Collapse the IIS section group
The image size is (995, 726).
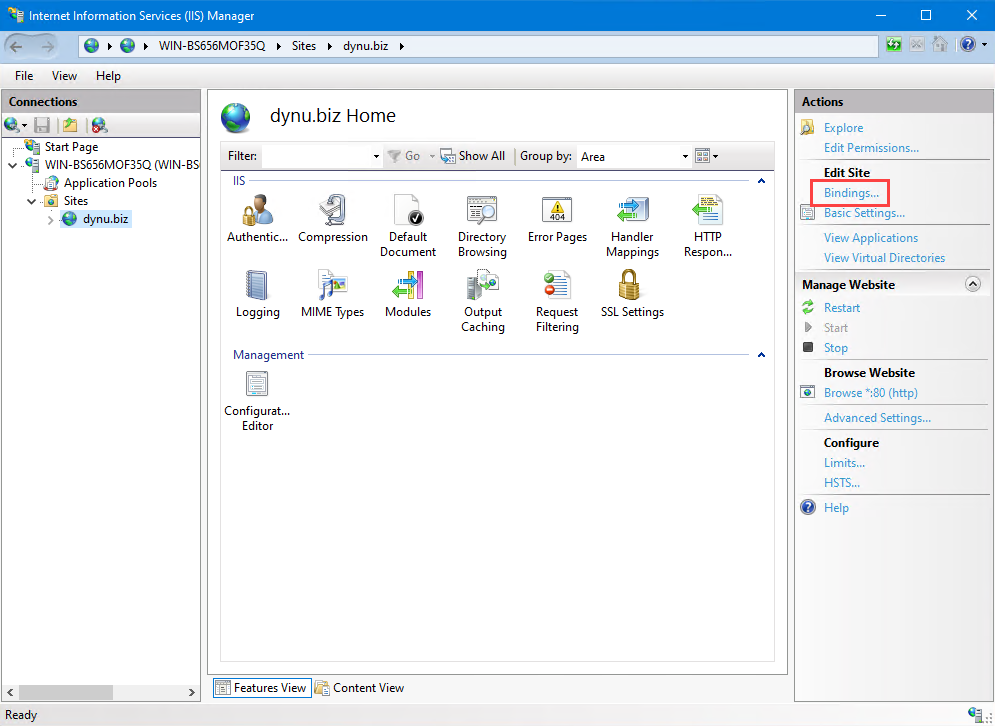click(761, 181)
